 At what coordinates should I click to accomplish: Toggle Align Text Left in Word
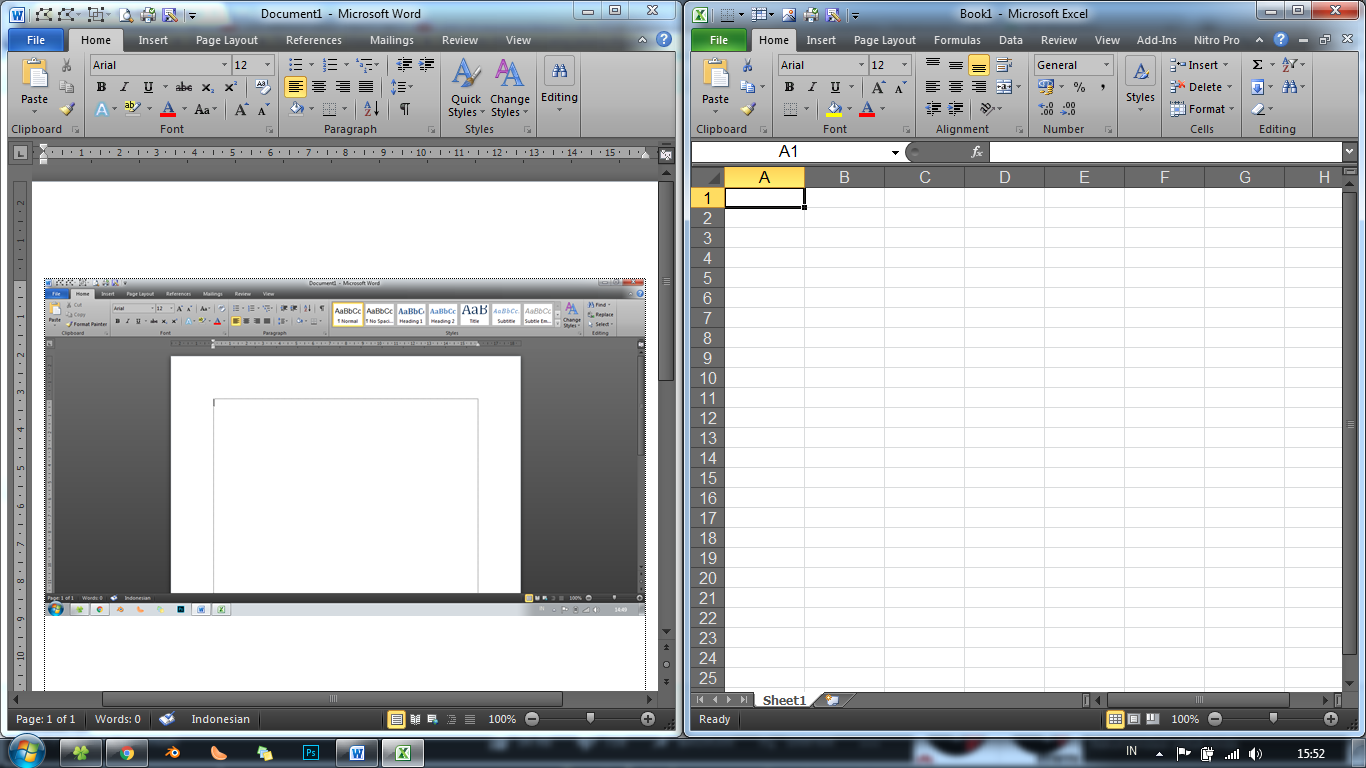295,87
